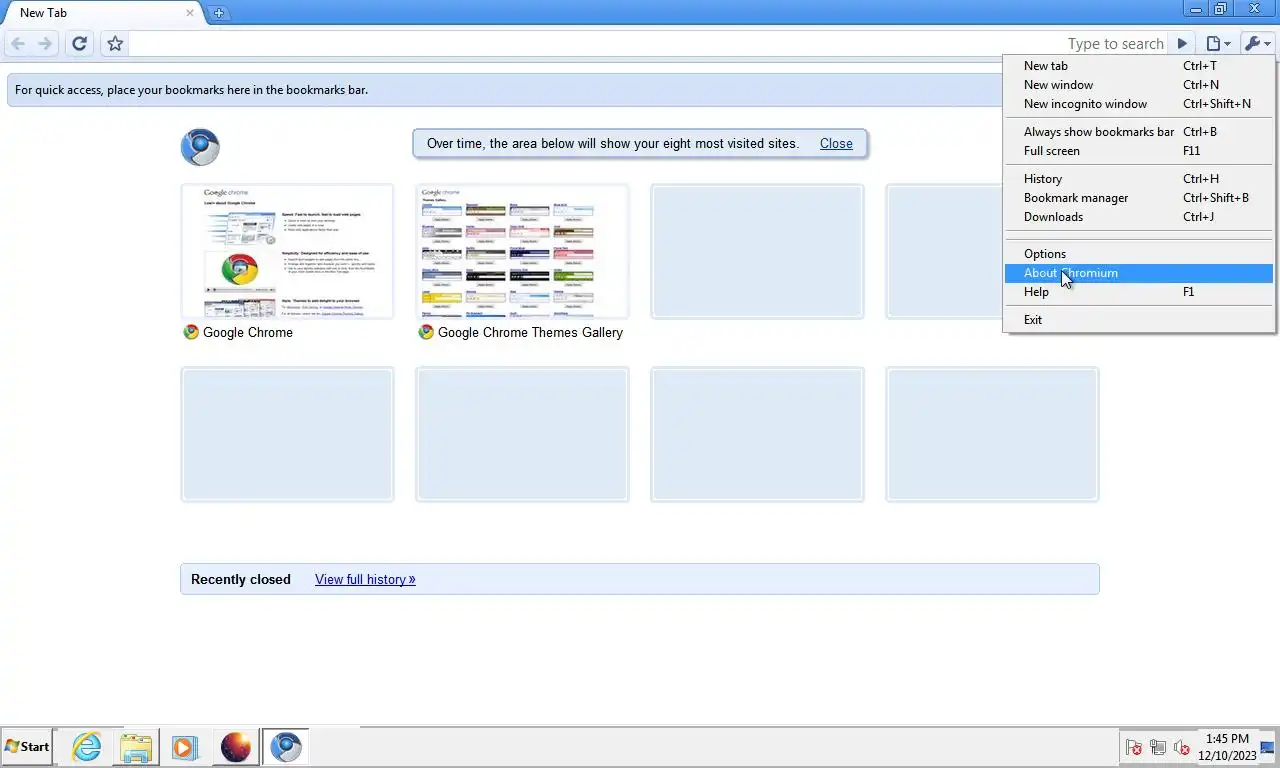The height and width of the screenshot is (768, 1280).
Task: Open the page control menu icon
Action: 1217,44
